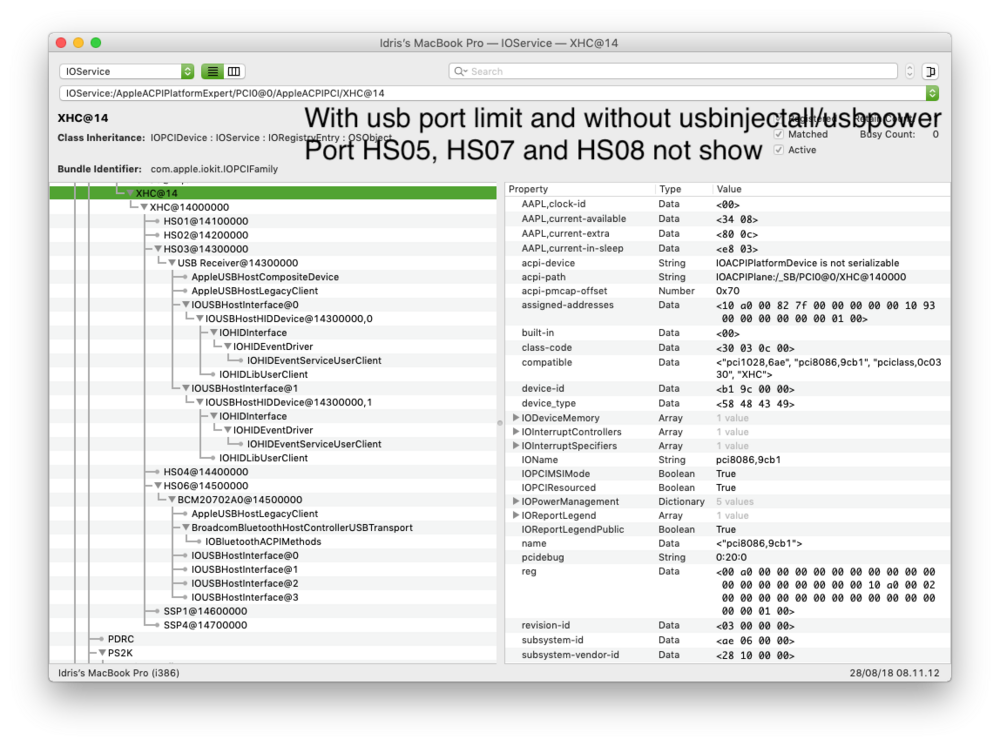This screenshot has width=1000, height=746.
Task: Click the search options stepper arrows
Action: (909, 72)
